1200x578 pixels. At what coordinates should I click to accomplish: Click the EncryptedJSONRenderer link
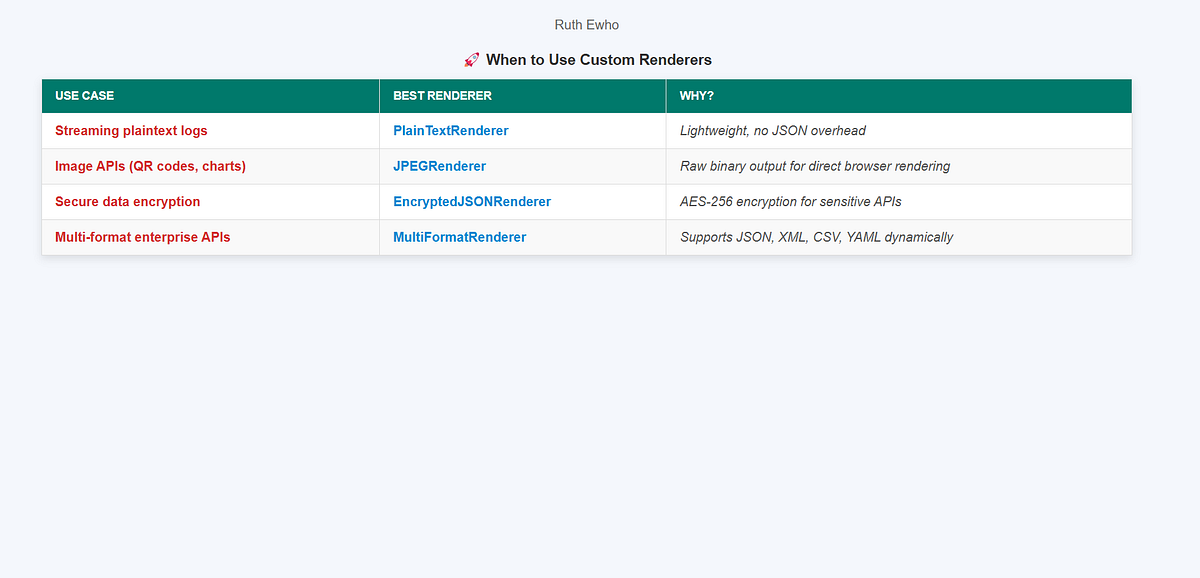[471, 201]
